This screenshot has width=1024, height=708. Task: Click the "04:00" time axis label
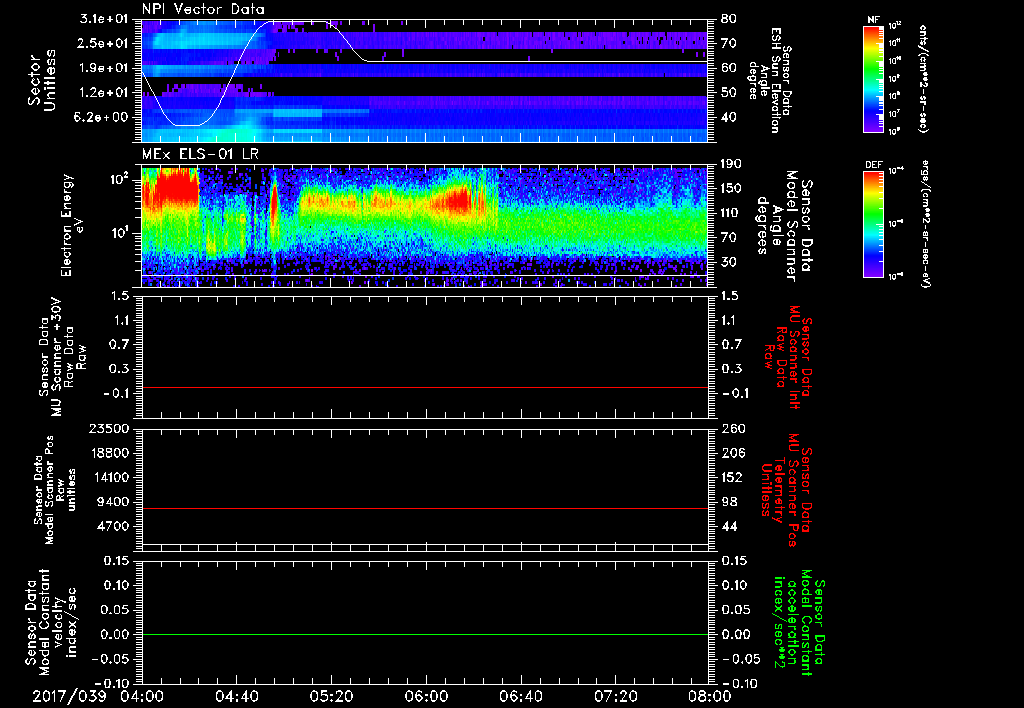(x=142, y=696)
